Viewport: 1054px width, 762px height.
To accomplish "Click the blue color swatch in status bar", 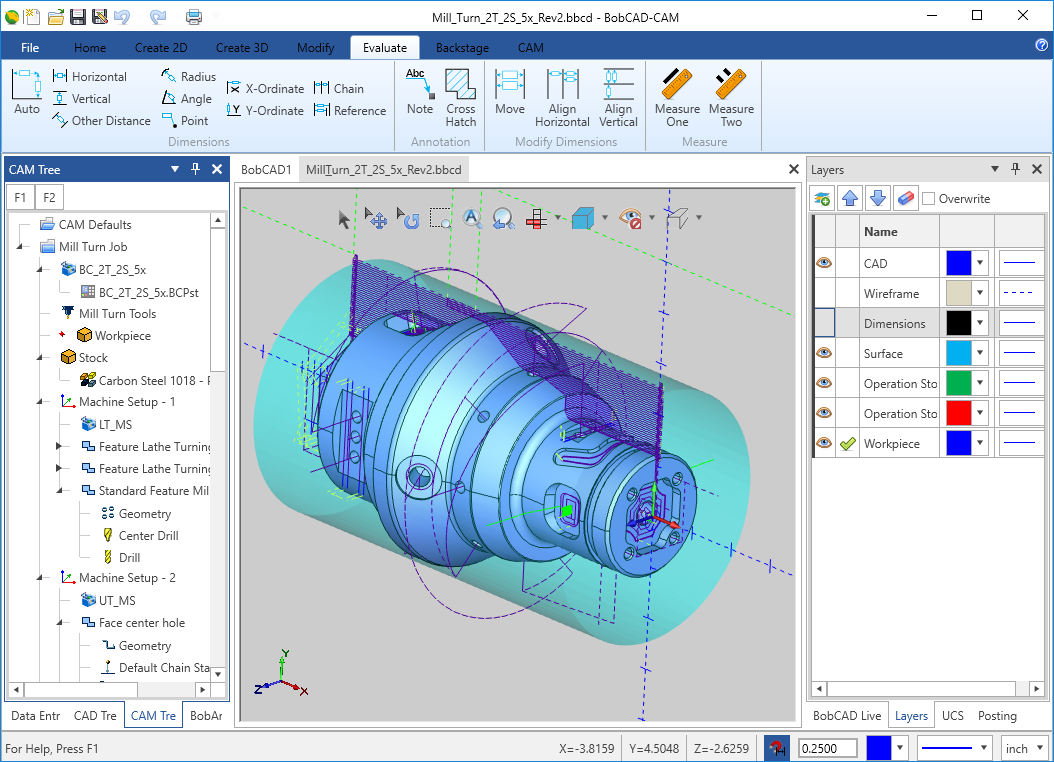I will 879,748.
